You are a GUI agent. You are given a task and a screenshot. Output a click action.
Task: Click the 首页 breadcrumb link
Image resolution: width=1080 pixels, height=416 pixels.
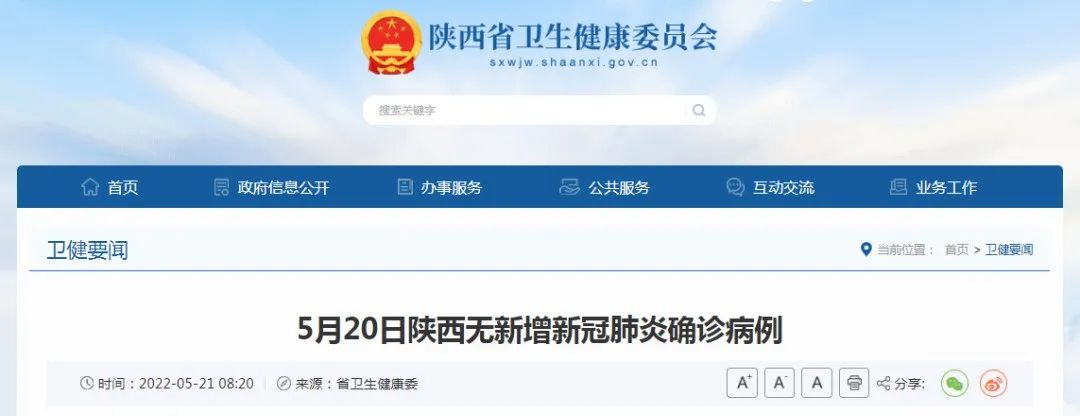pyautogui.click(x=956, y=250)
